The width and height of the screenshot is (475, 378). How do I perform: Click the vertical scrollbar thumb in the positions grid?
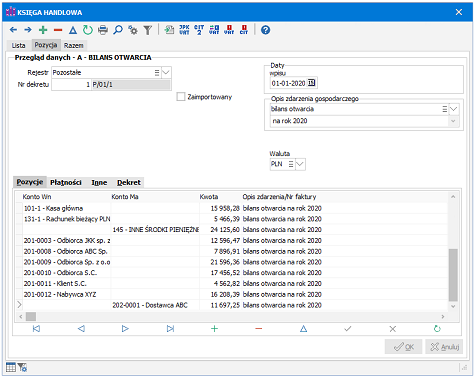click(453, 275)
